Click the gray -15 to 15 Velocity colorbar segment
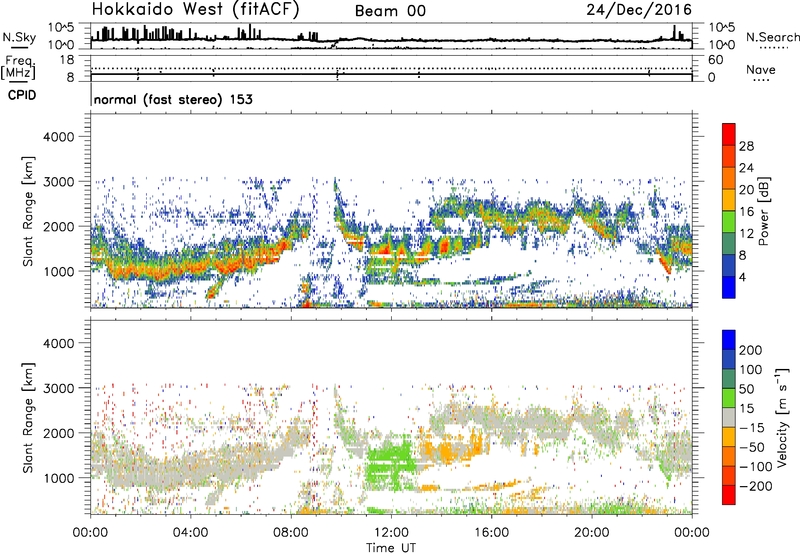Viewport: 800px width, 554px height. (x=729, y=418)
